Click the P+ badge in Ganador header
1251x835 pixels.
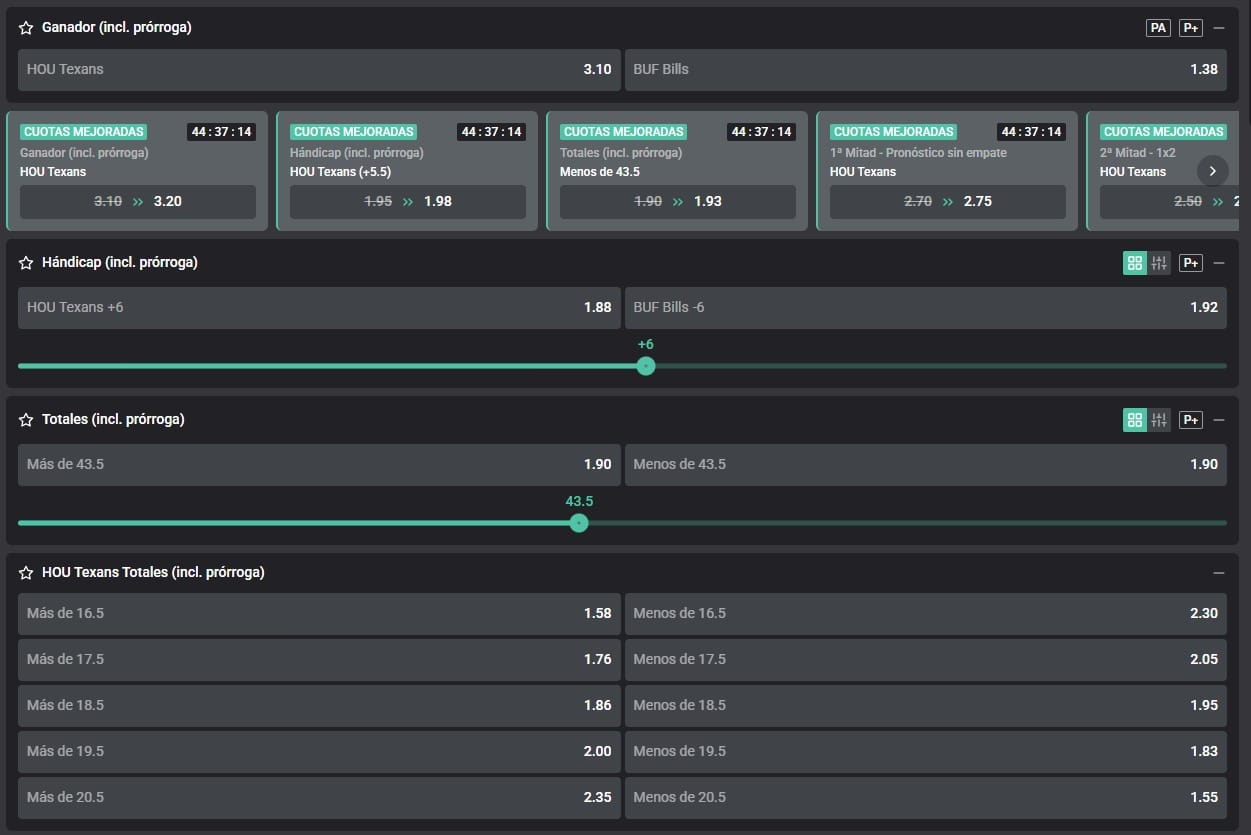1190,28
